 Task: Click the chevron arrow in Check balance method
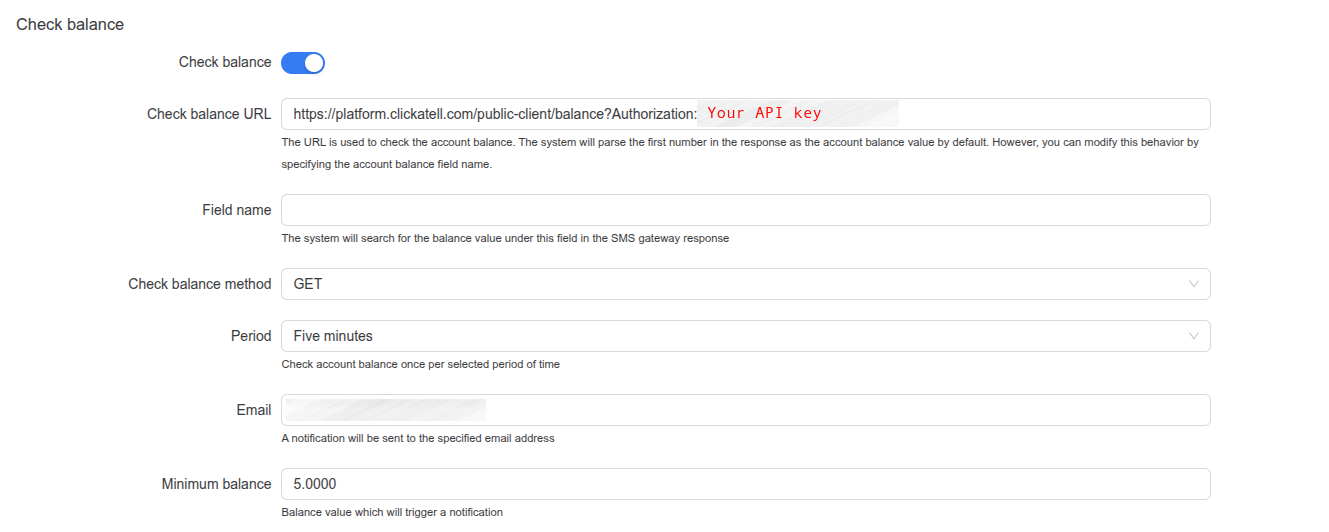coord(1193,284)
